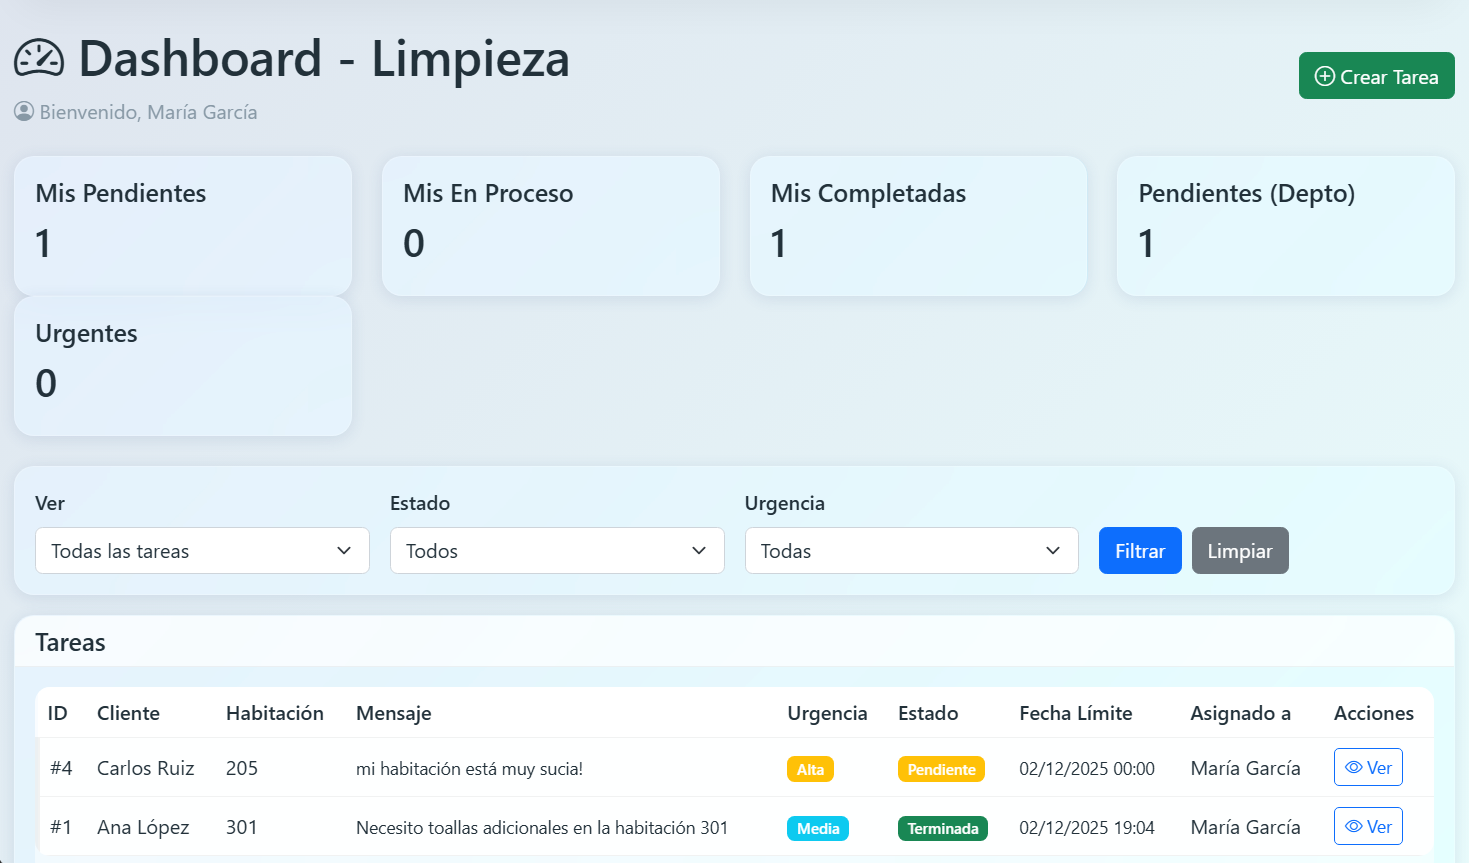This screenshot has width=1469, height=863.
Task: Open the 'Ver' filter dropdown showing 'Todas las tareas'
Action: (202, 550)
